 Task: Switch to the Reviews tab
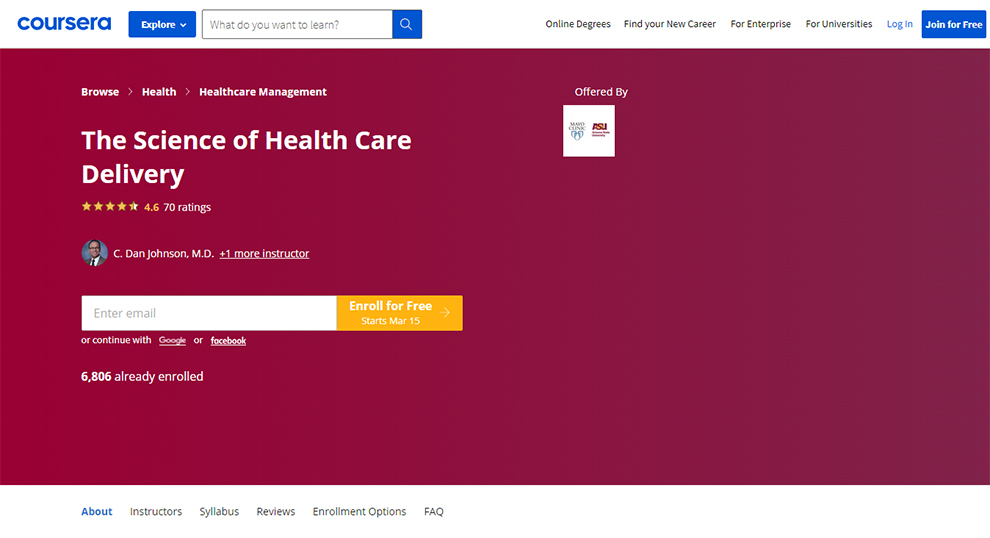[x=275, y=511]
